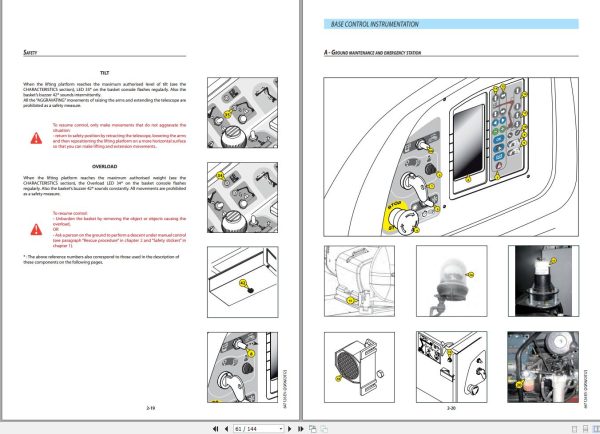Click the red warning triangle under TILT
The width and height of the screenshot is (600, 434).
36,138
